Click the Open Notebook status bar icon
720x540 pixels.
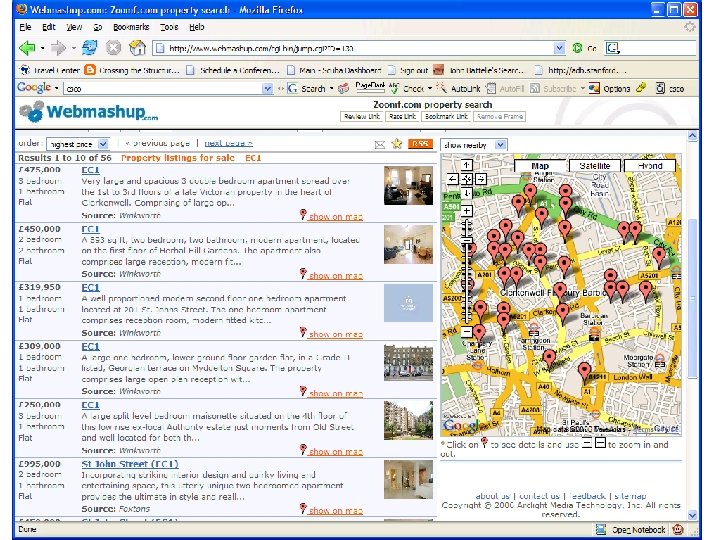[600, 529]
